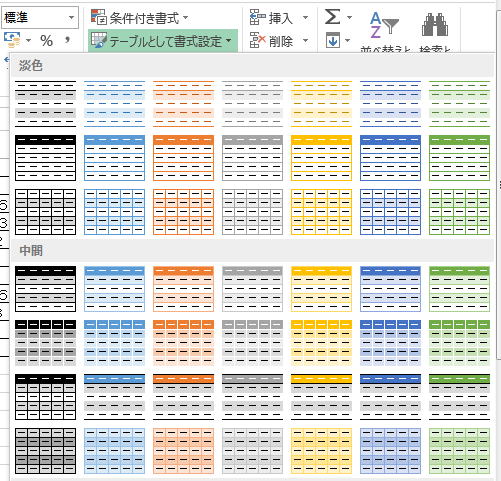501x481 pixels.
Task: Click the accounting number format currency icon
Action: 12,40
